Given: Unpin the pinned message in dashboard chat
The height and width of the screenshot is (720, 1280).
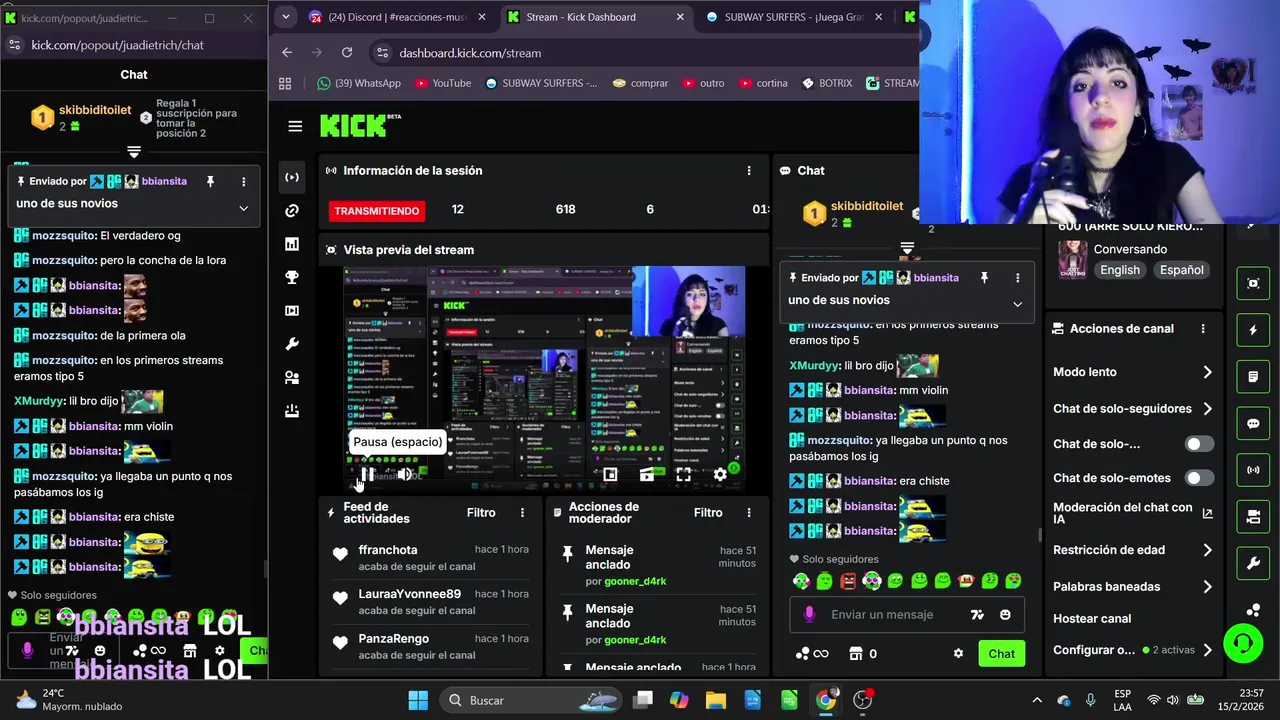Looking at the screenshot, I should pyautogui.click(x=984, y=278).
